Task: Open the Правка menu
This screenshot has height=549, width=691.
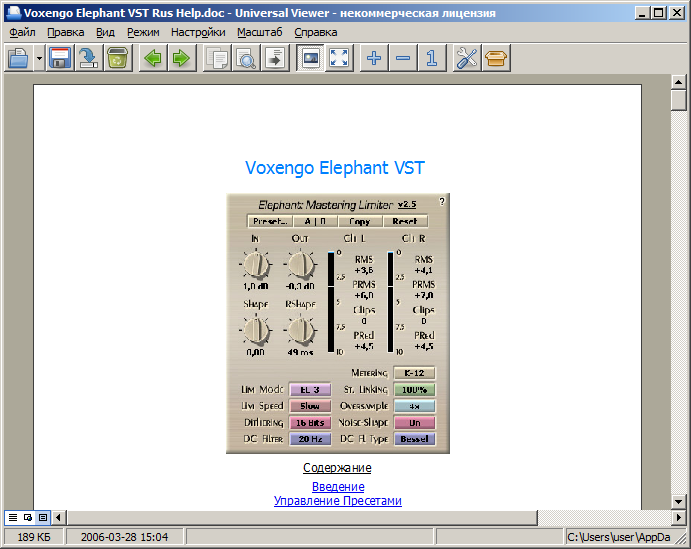Action: tap(66, 32)
